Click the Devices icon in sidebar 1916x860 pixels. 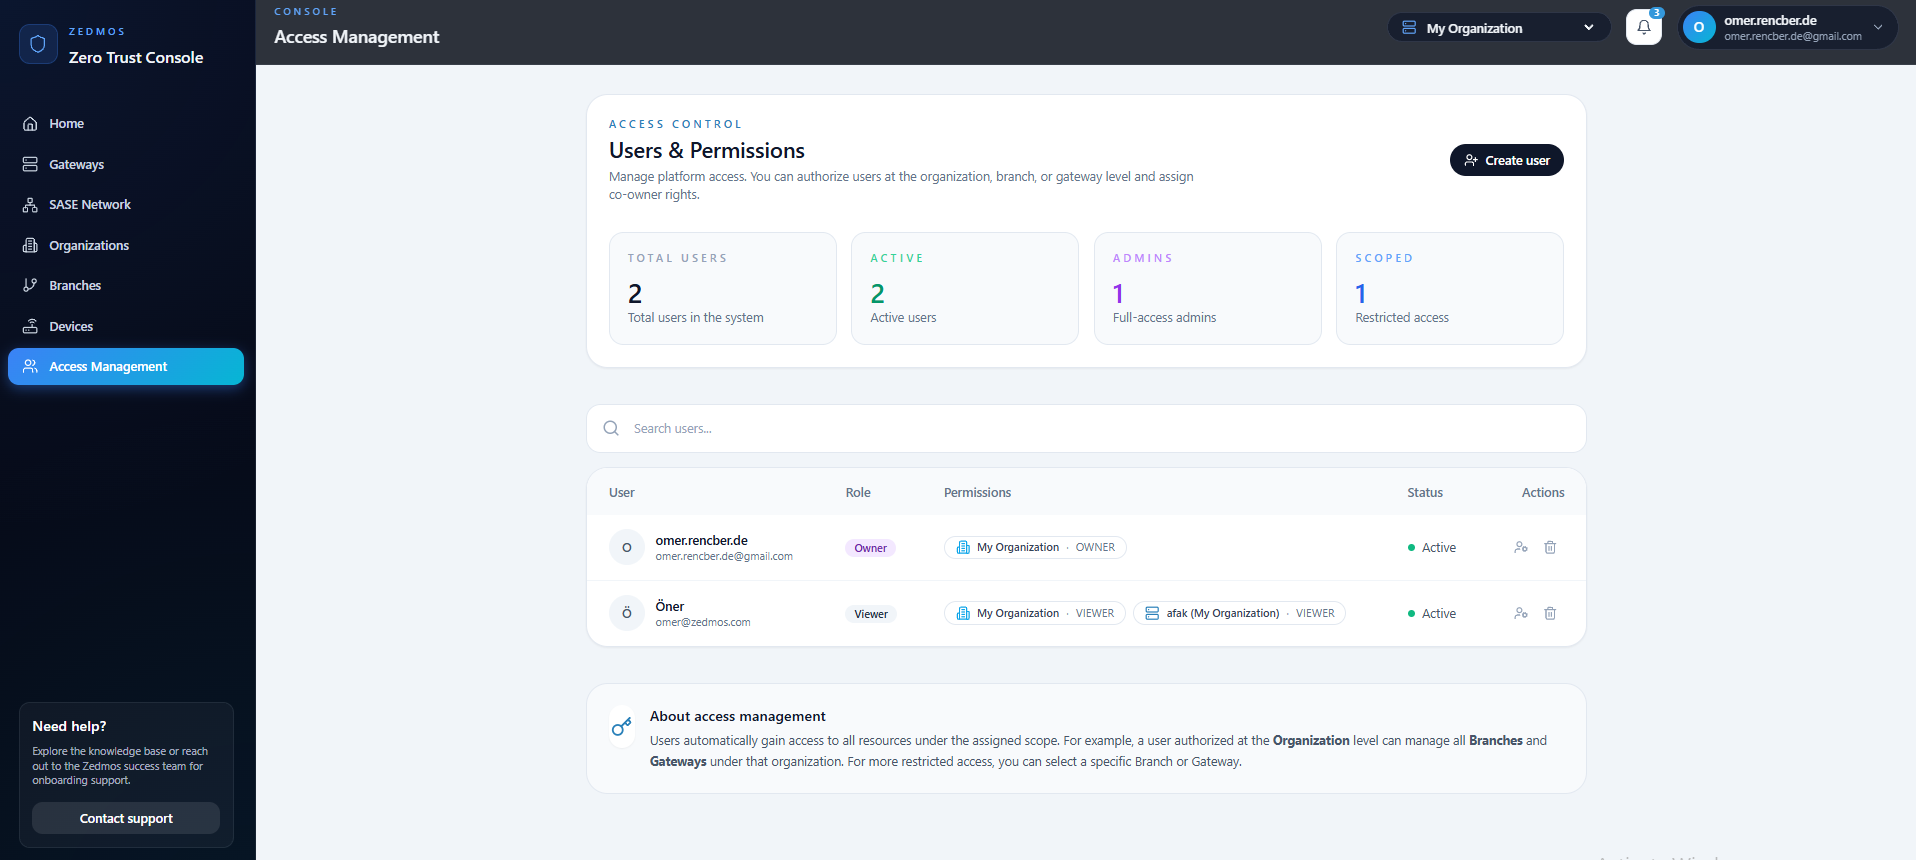point(30,326)
